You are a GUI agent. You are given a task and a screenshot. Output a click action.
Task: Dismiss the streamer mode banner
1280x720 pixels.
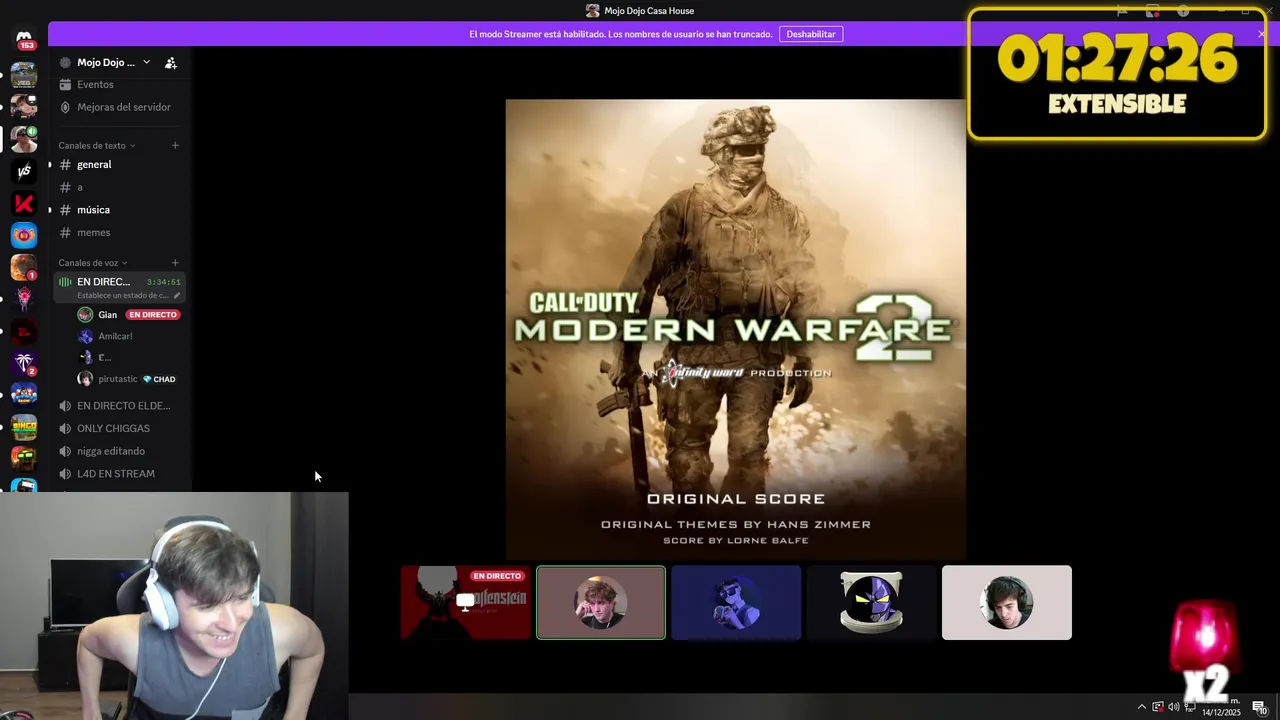1261,34
